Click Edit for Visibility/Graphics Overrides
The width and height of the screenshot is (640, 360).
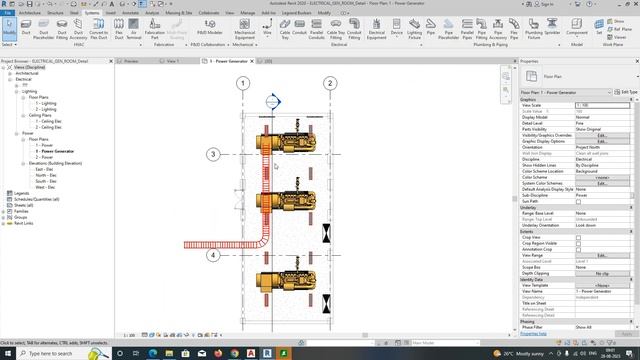pos(602,135)
